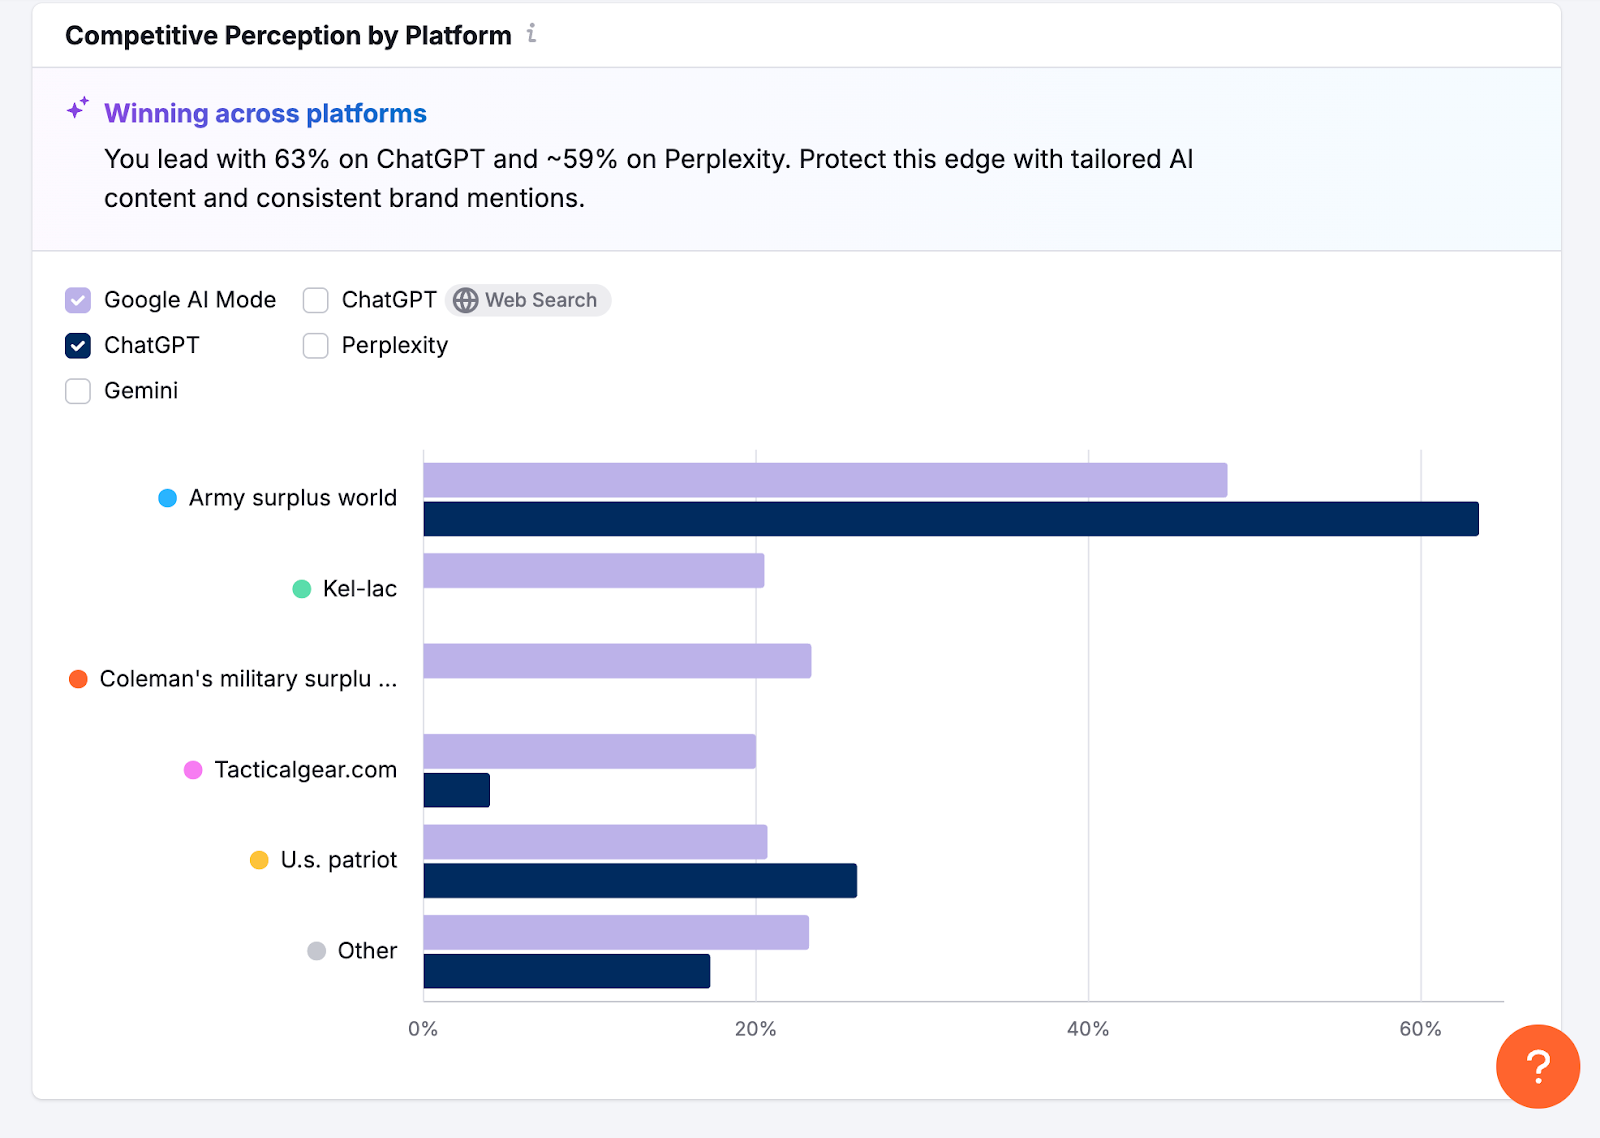Click the Web Search pill label
The image size is (1600, 1138).
(540, 300)
